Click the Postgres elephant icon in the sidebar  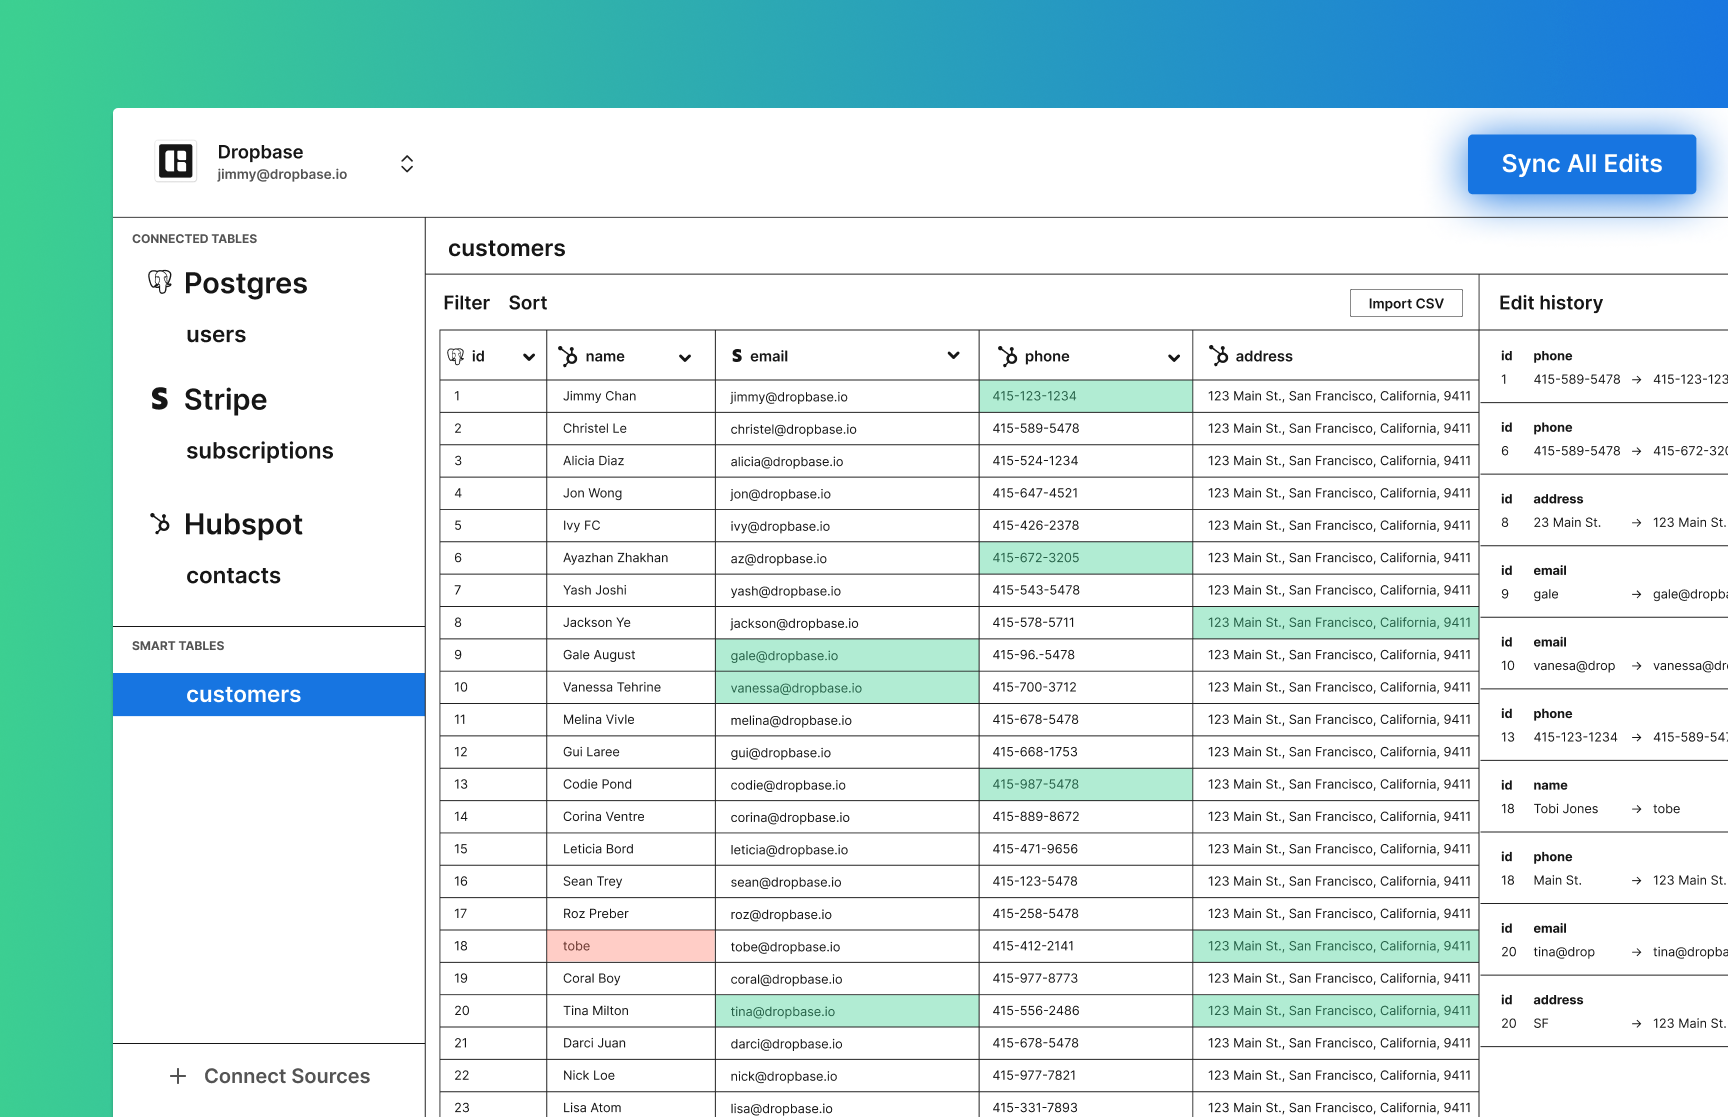[x=160, y=283]
